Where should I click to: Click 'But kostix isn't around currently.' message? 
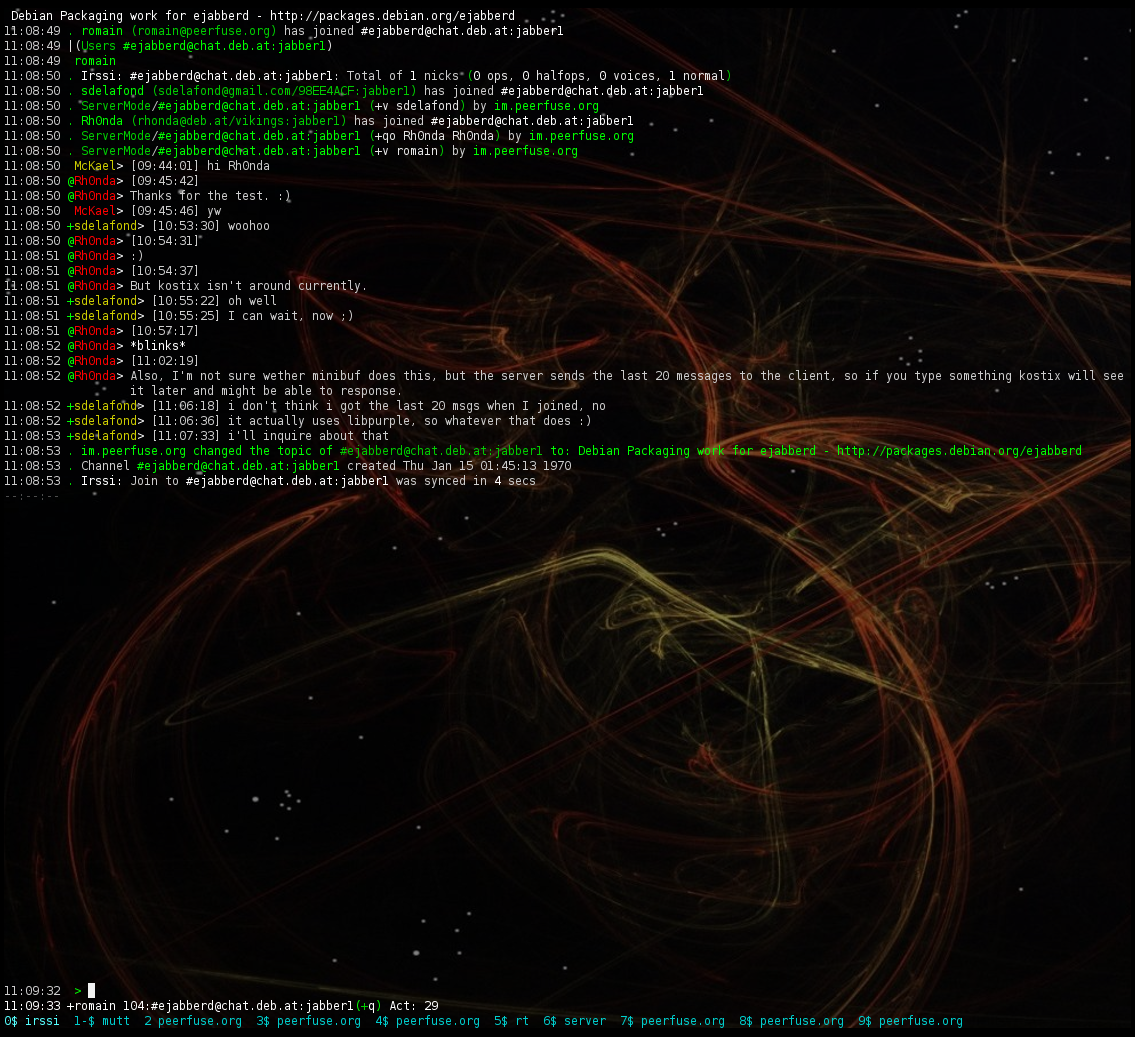click(x=248, y=285)
